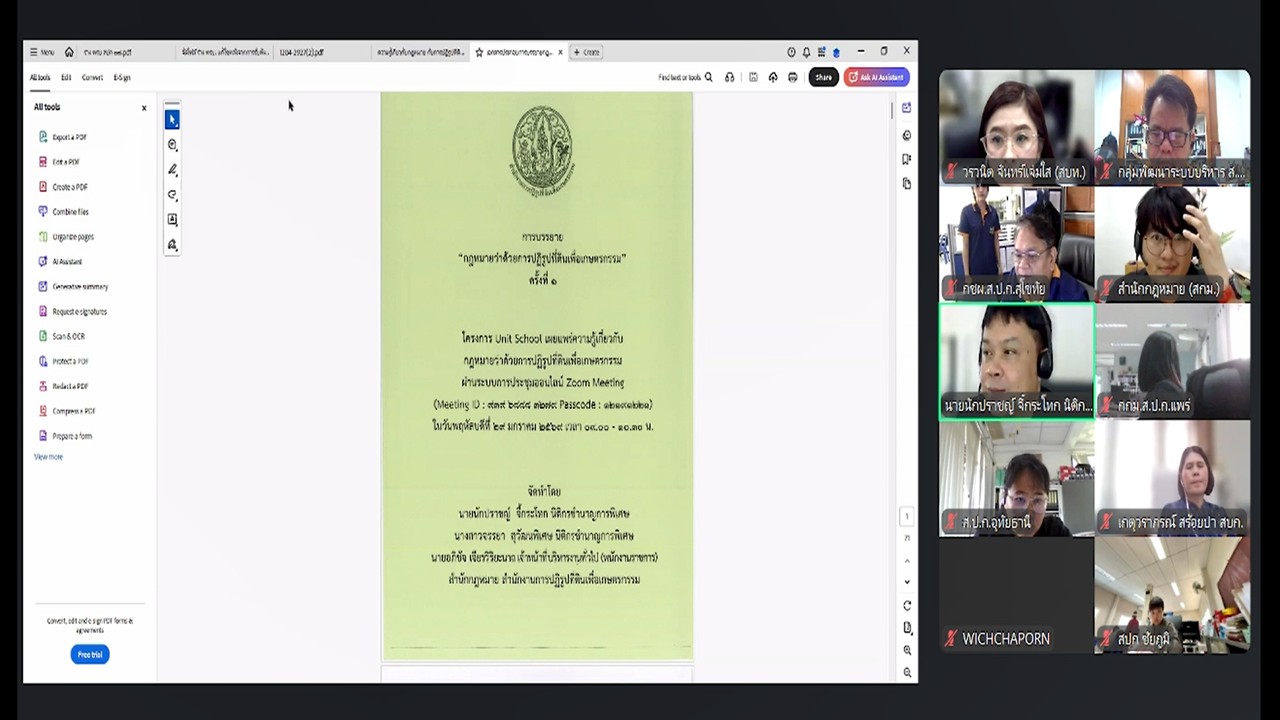Screen dimensions: 1280x720
Task: Click the page number input field
Action: (906, 516)
